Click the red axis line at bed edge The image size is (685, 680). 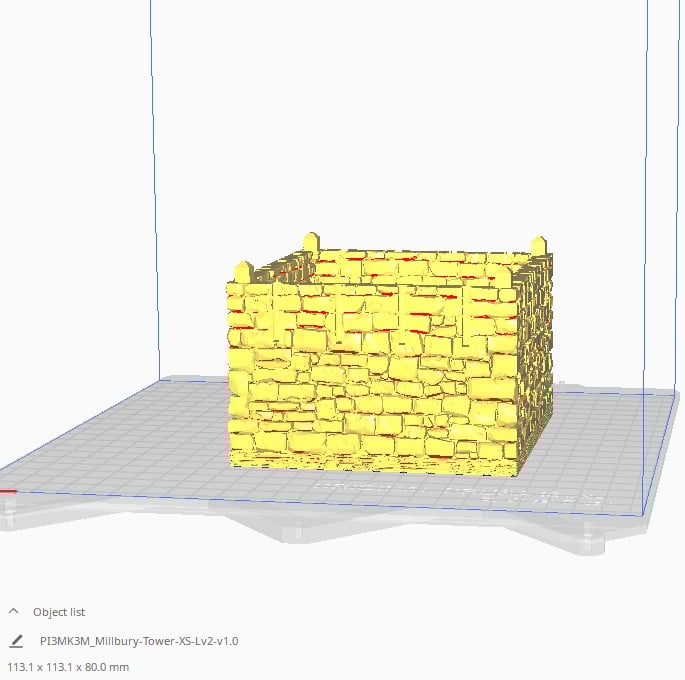8,491
